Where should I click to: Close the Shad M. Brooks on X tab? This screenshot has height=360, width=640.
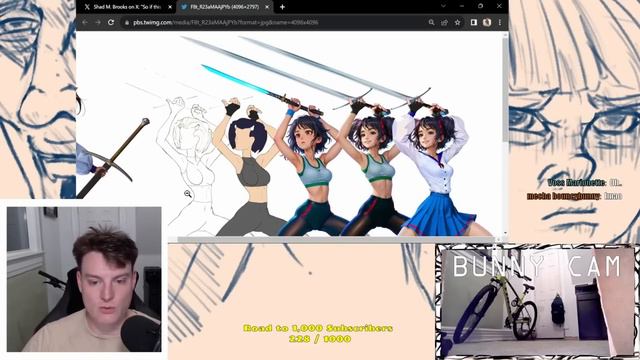tap(170, 7)
